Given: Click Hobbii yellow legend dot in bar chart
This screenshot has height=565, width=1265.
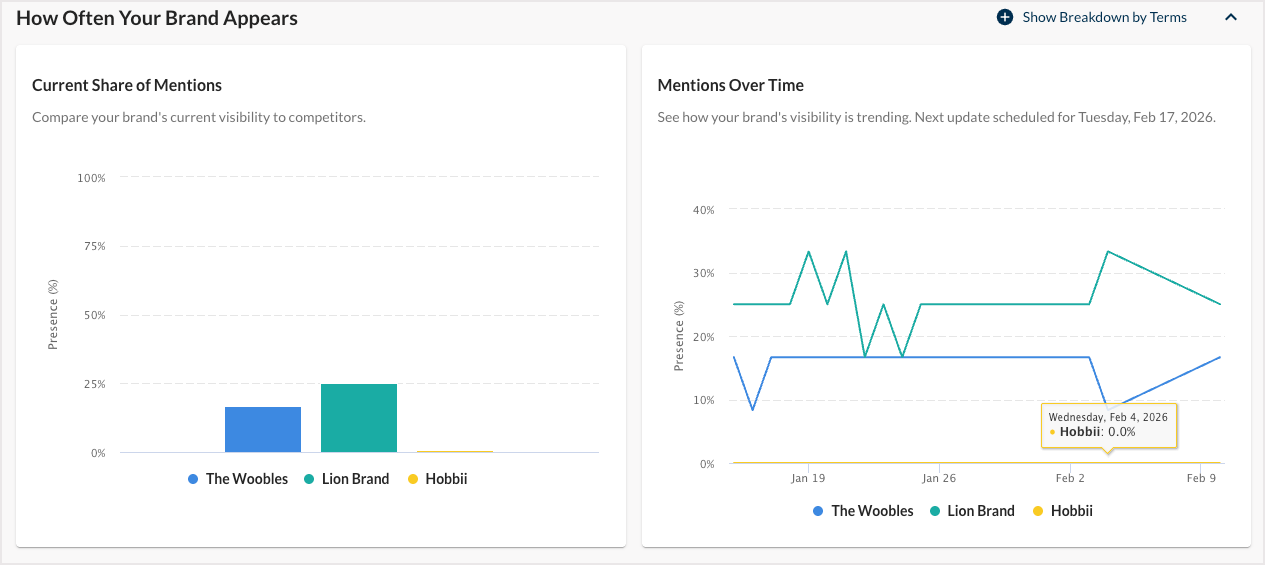Looking at the screenshot, I should (412, 480).
